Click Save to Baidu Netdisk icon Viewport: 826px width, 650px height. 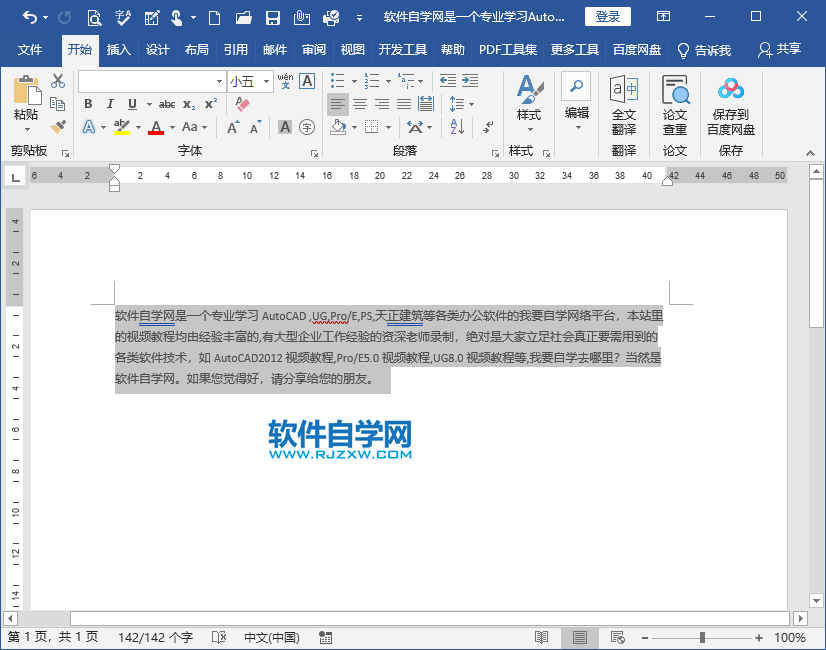(730, 107)
